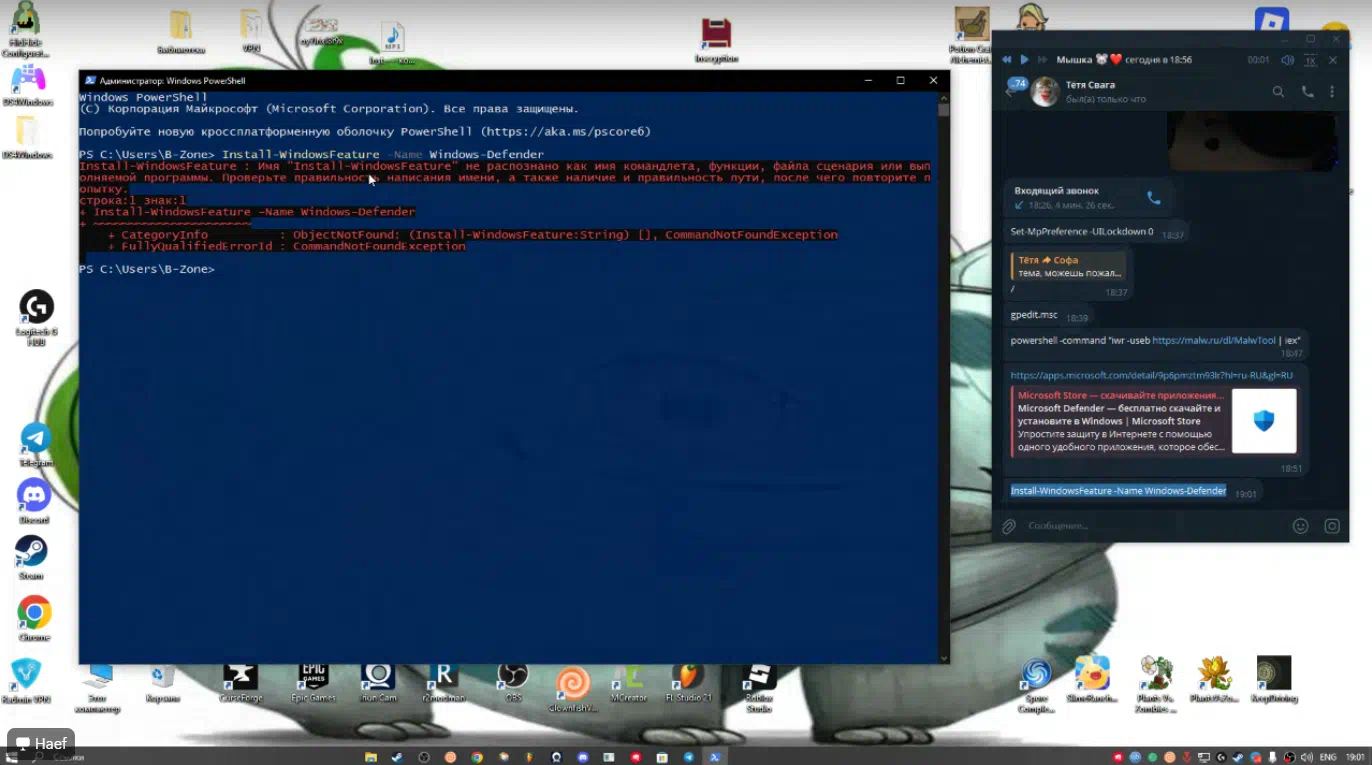Open the Microsoft Defender link preview thumbnail
Viewport: 1372px width, 765px height.
click(1264, 421)
